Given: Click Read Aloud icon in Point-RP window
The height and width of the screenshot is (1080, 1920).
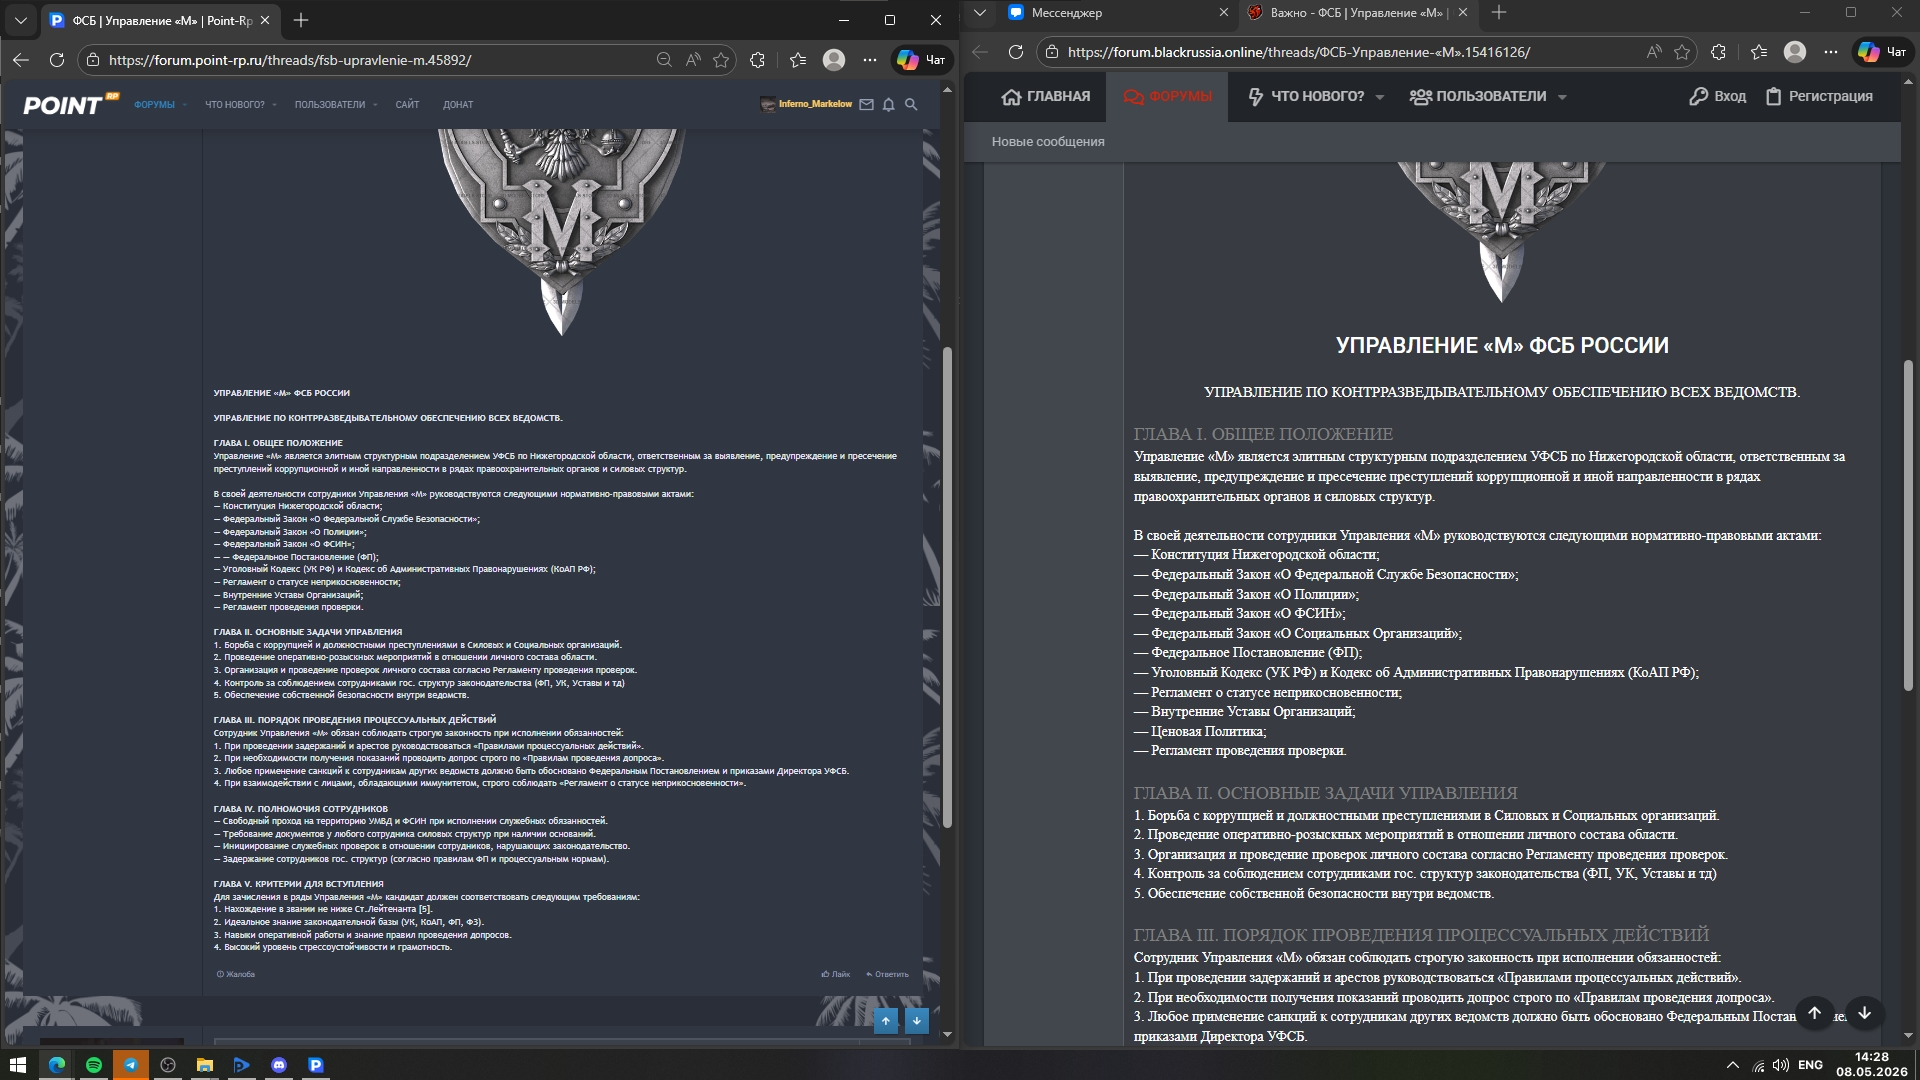Looking at the screenshot, I should click(693, 60).
